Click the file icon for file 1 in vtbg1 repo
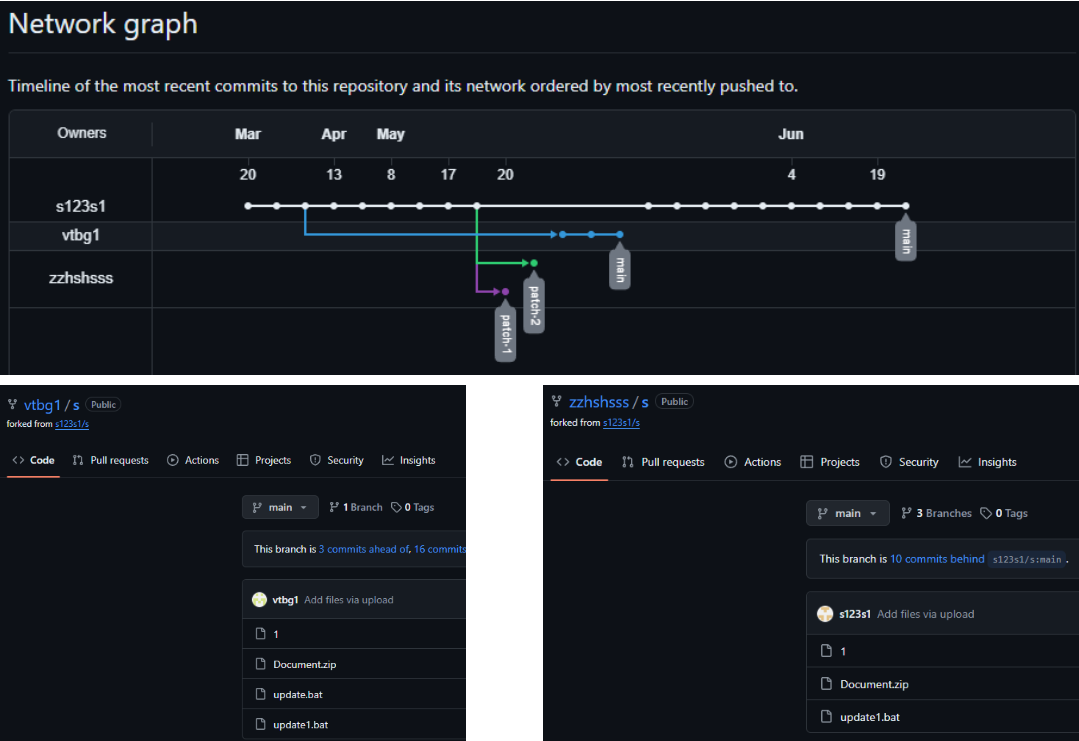Image resolution: width=1079 pixels, height=741 pixels. pyautogui.click(x=260, y=633)
